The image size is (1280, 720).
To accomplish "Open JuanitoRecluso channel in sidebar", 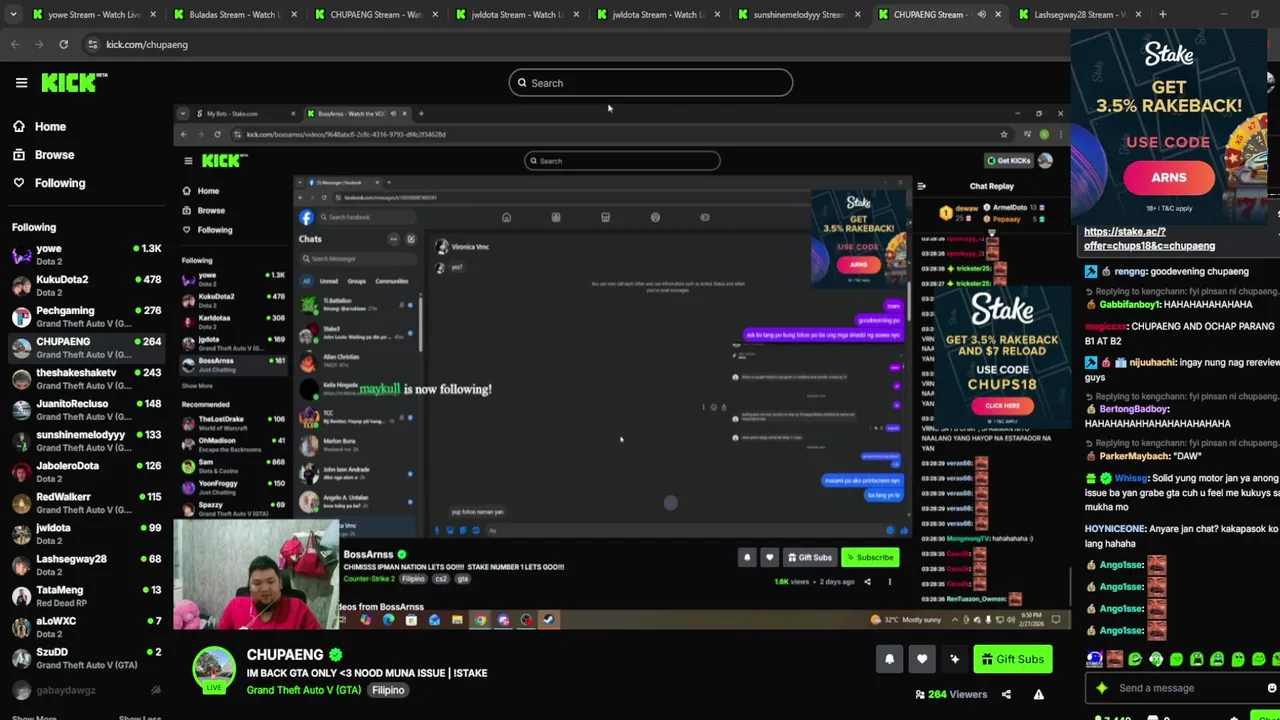I will click(86, 409).
